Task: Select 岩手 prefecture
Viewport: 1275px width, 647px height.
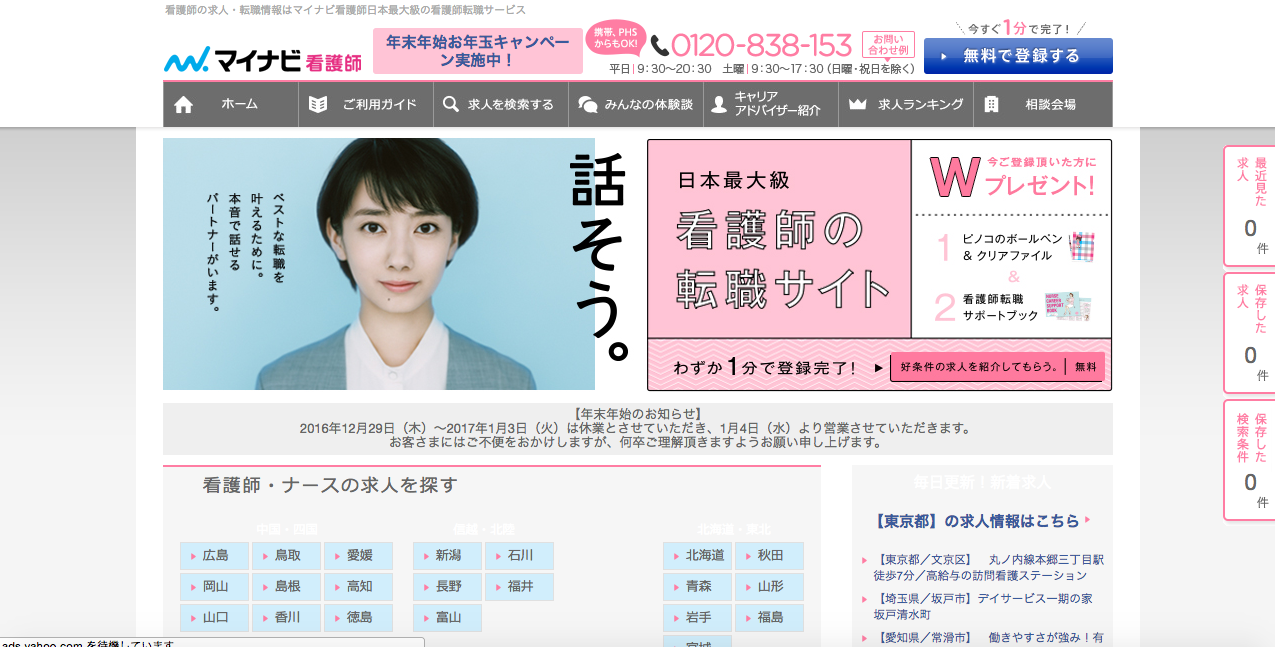Action: pyautogui.click(x=698, y=618)
